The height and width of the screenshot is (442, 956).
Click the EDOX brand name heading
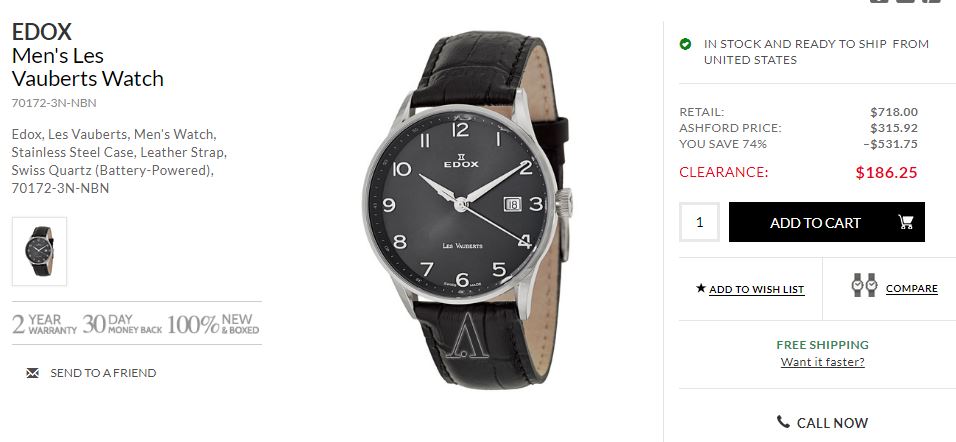pyautogui.click(x=42, y=31)
